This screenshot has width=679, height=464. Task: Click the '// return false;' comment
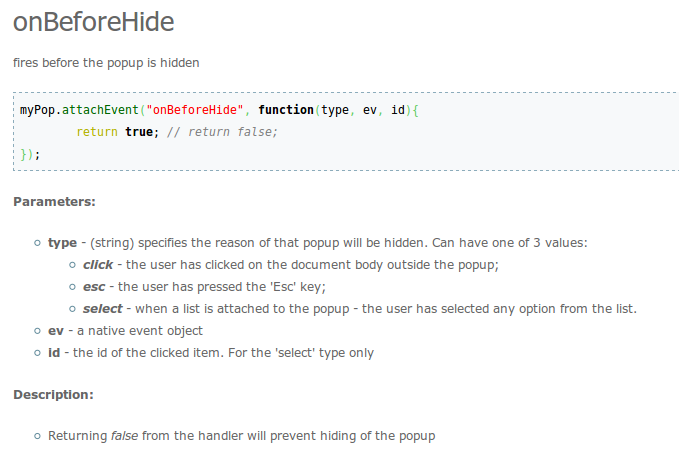[x=222, y=132]
